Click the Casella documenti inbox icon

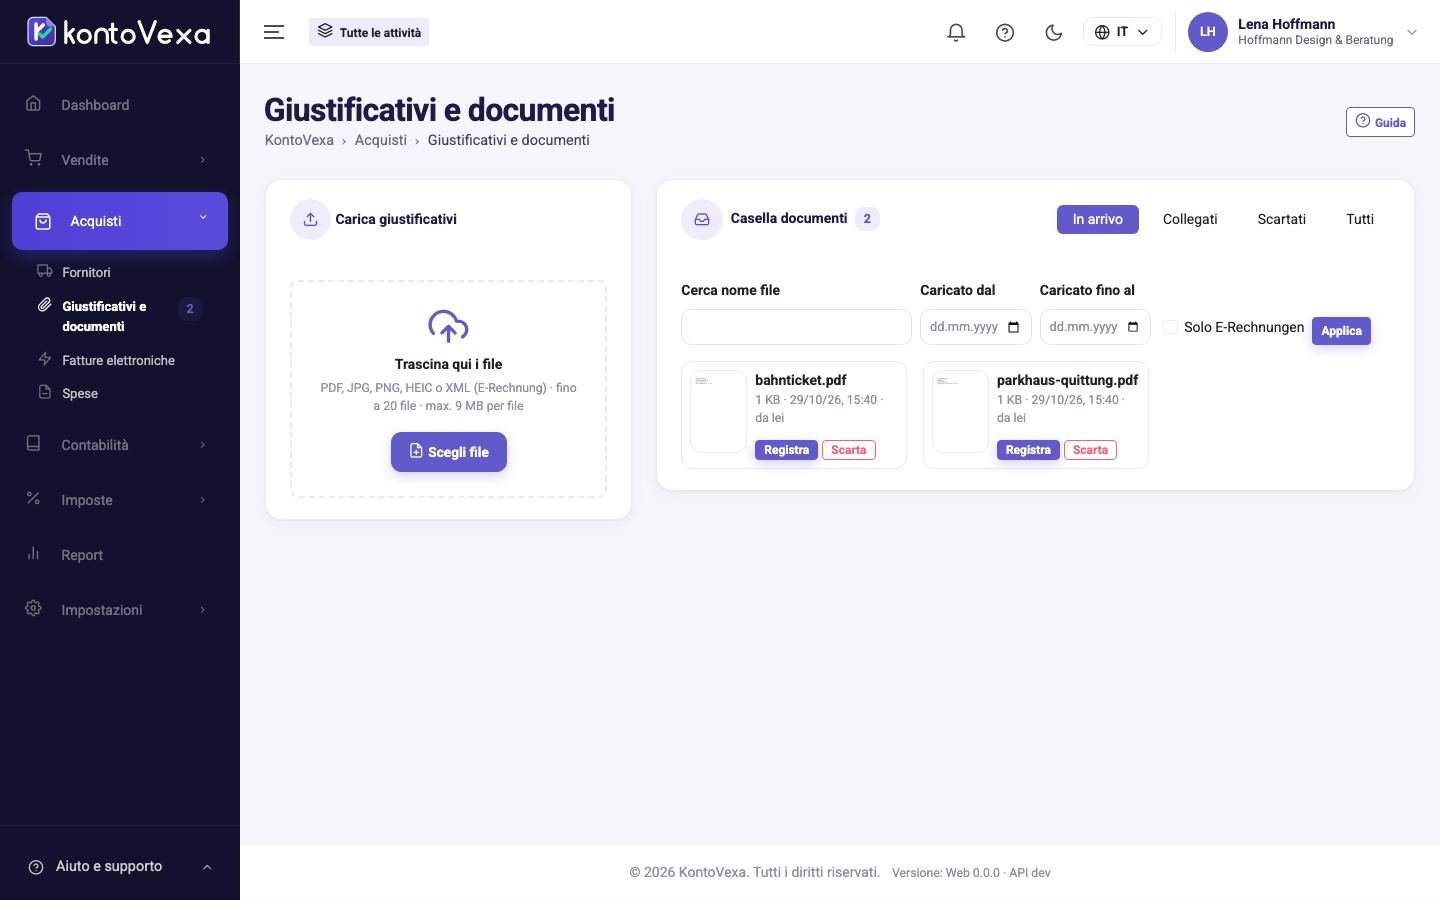[702, 219]
